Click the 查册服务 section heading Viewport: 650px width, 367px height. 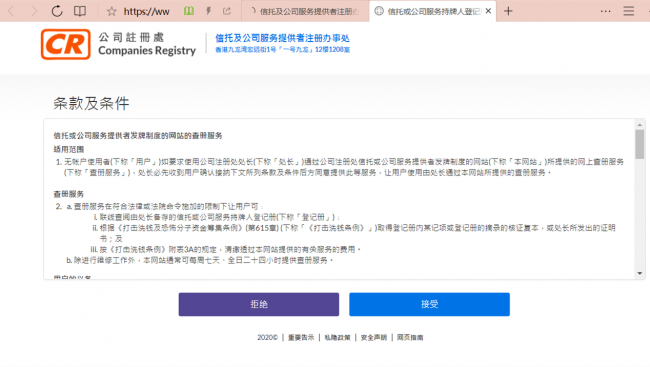(x=69, y=194)
